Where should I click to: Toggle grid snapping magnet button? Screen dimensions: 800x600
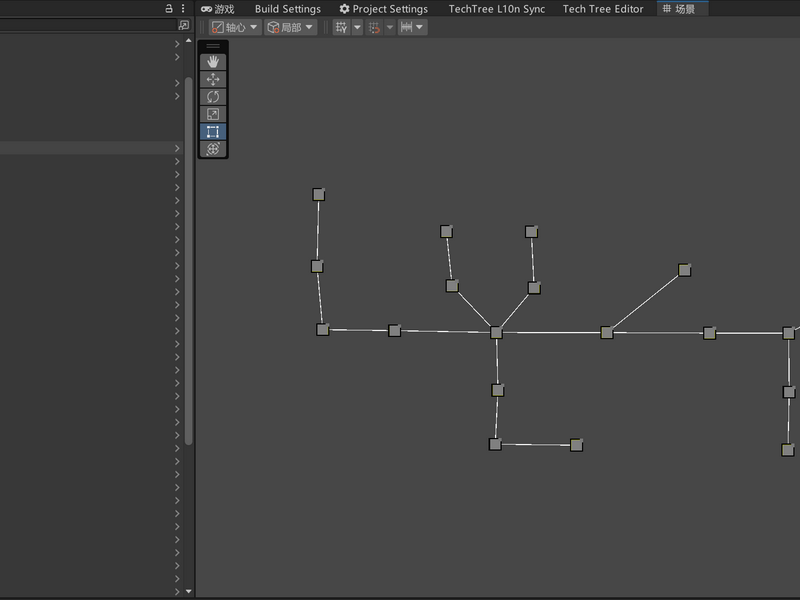(374, 27)
